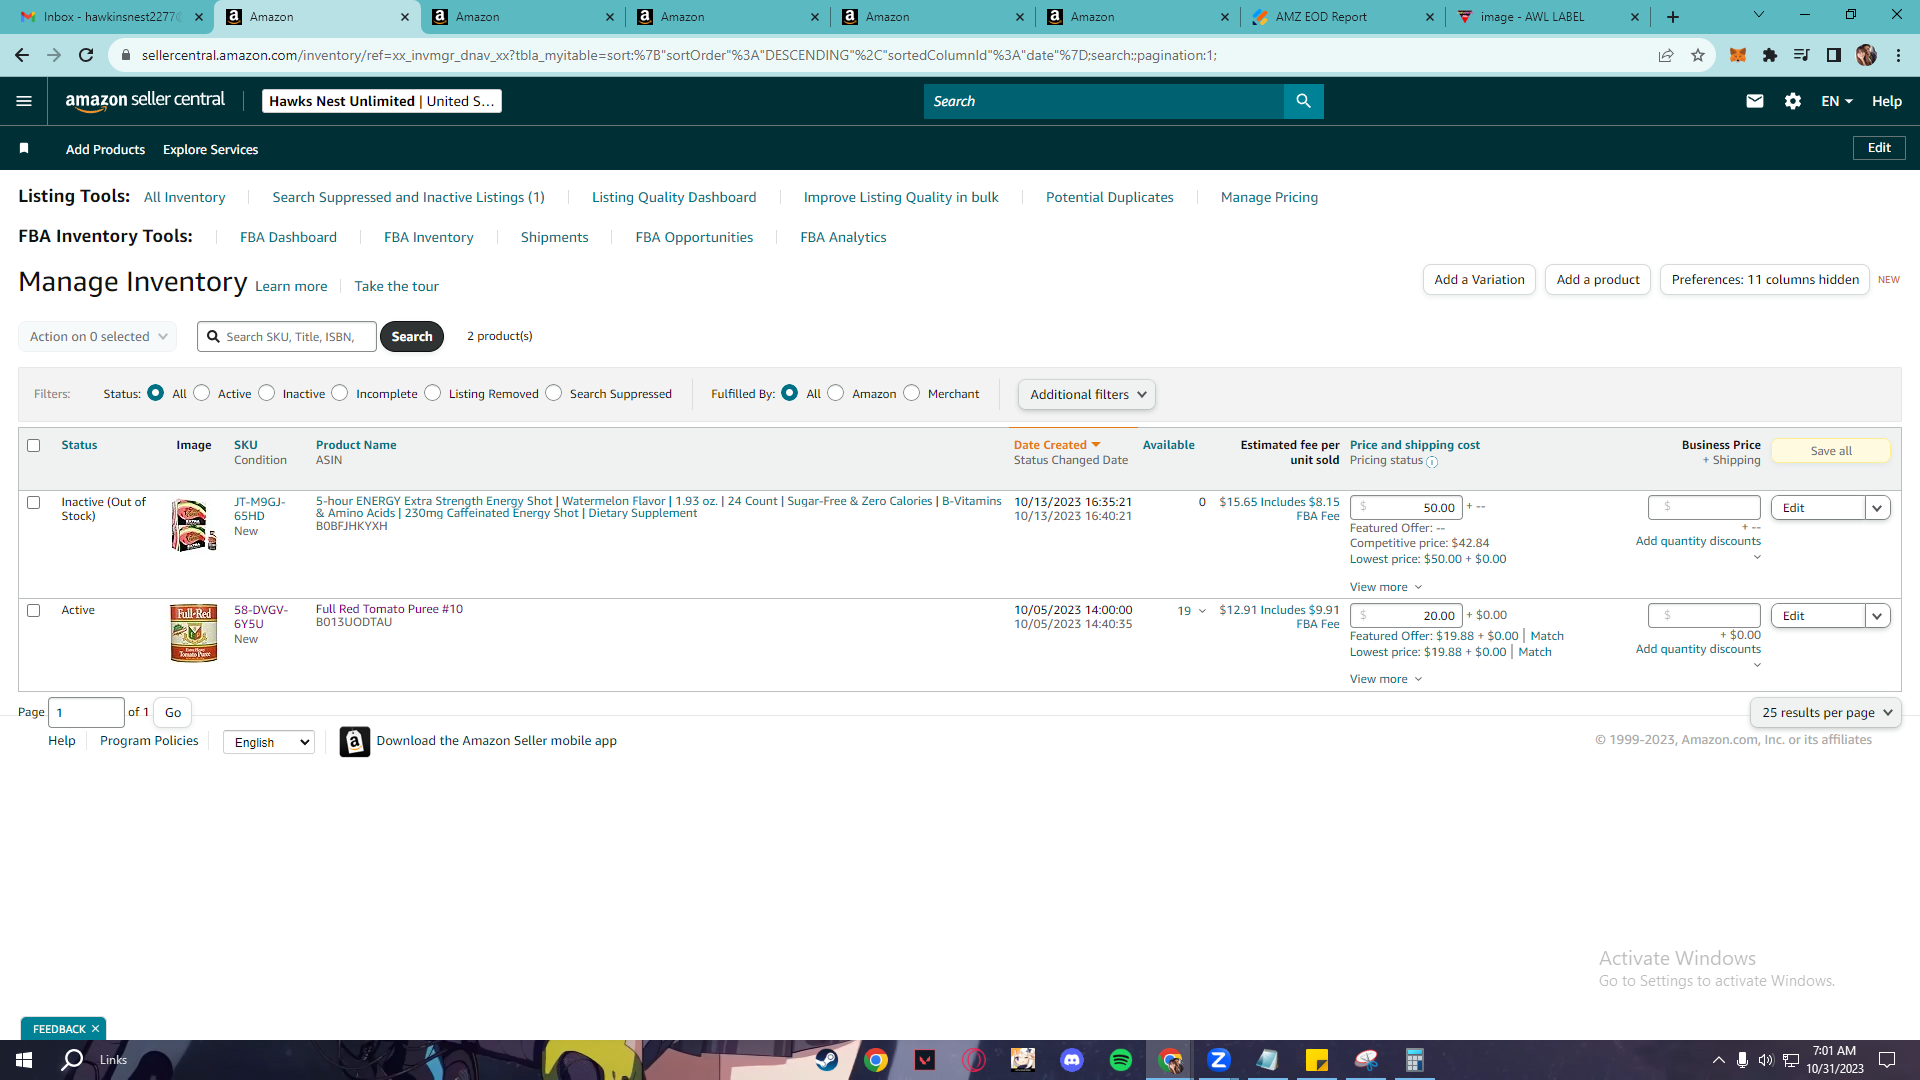The height and width of the screenshot is (1080, 1920).
Task: Switch to the Inbox Gmail tab
Action: click(114, 17)
